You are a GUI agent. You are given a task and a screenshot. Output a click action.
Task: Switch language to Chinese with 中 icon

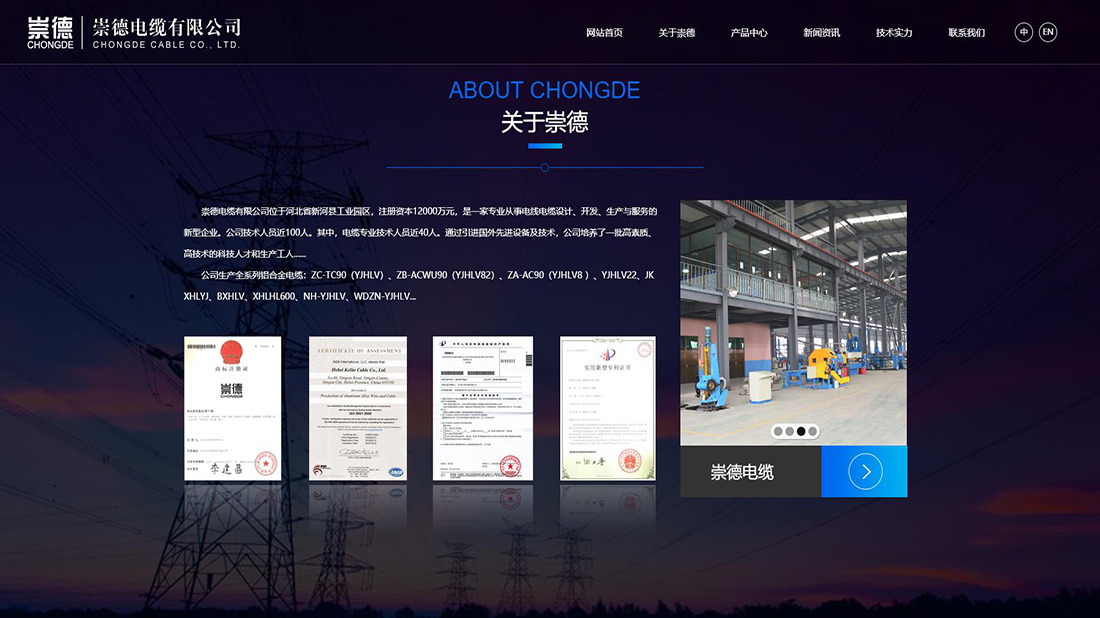point(1024,32)
